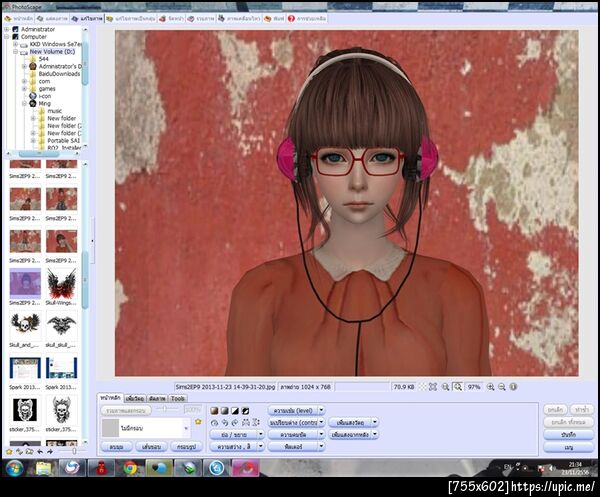
Task: Open the Windows Start orb
Action: click(x=15, y=468)
